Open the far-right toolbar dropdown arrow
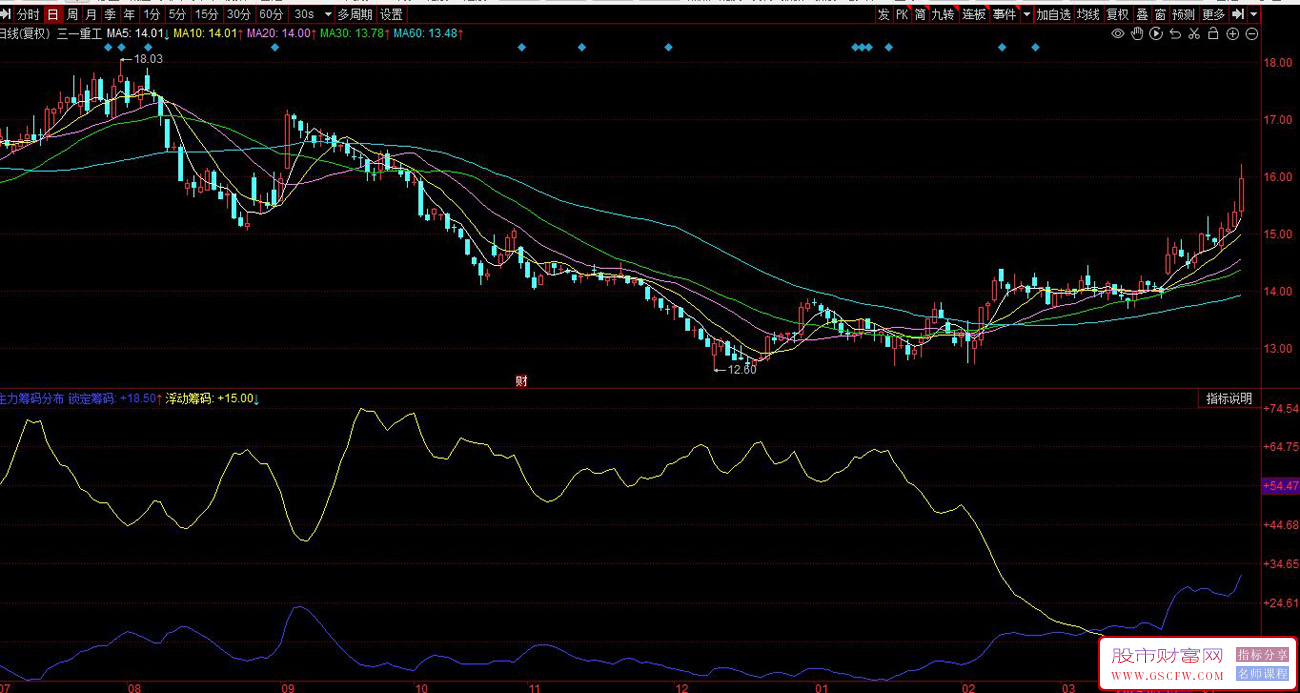 coord(1254,15)
